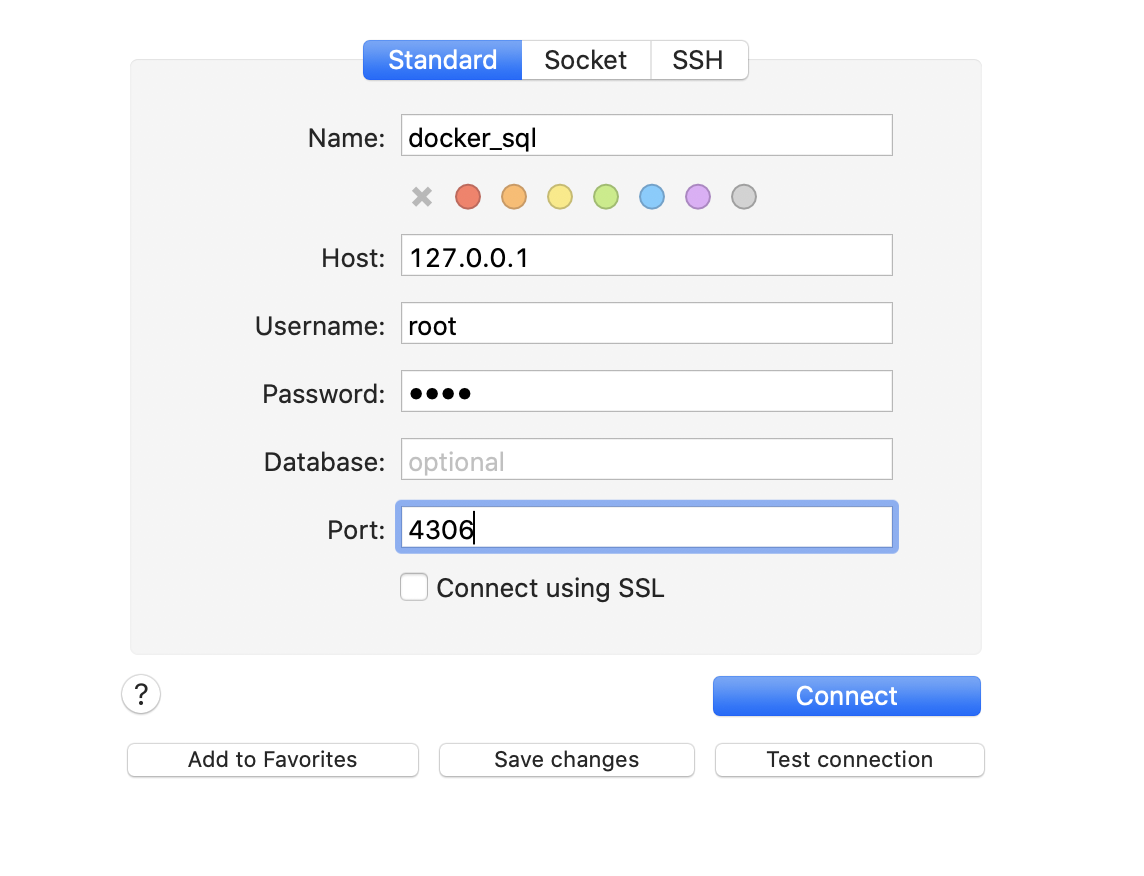Viewport: 1144px width, 876px height.
Task: Pick the yellow color label
Action: tap(560, 197)
